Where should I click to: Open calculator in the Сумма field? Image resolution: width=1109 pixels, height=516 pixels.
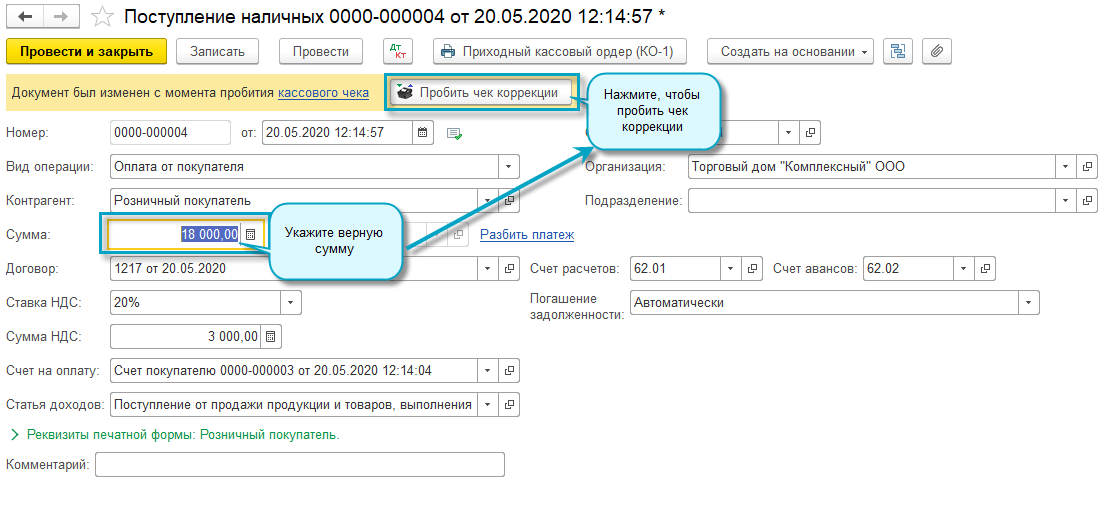click(x=250, y=235)
